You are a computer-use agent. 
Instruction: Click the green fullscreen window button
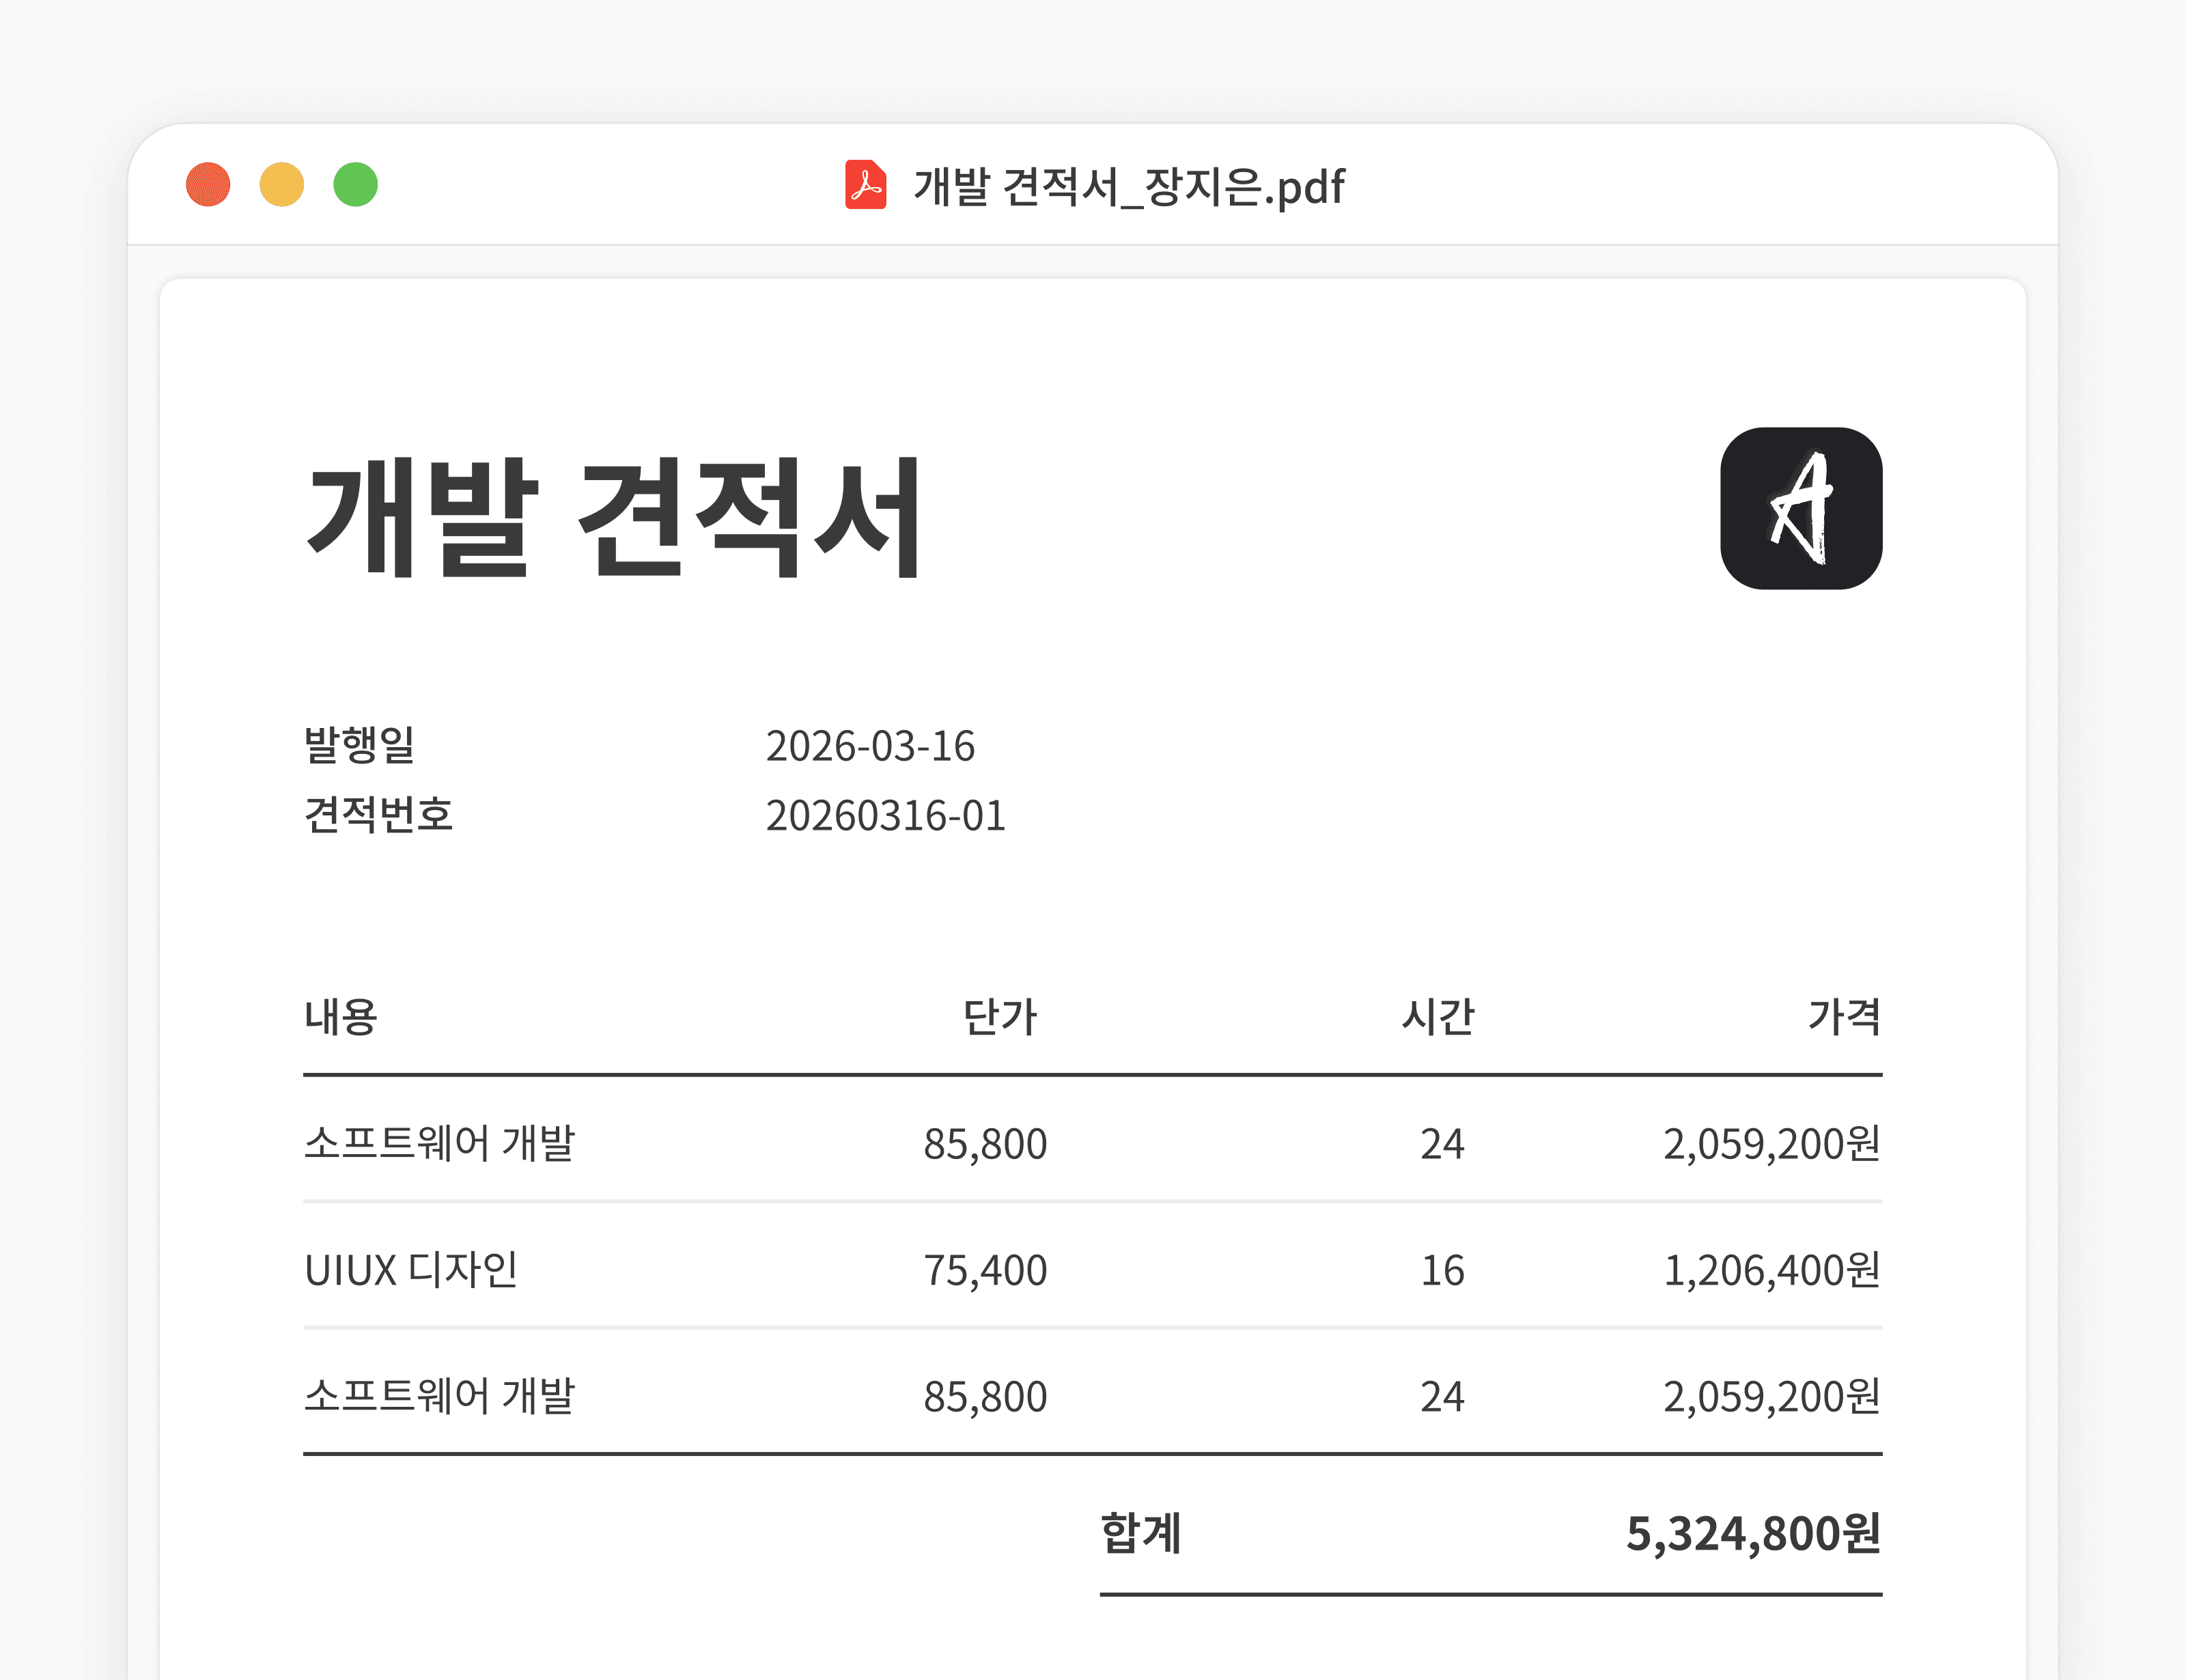pyautogui.click(x=355, y=185)
